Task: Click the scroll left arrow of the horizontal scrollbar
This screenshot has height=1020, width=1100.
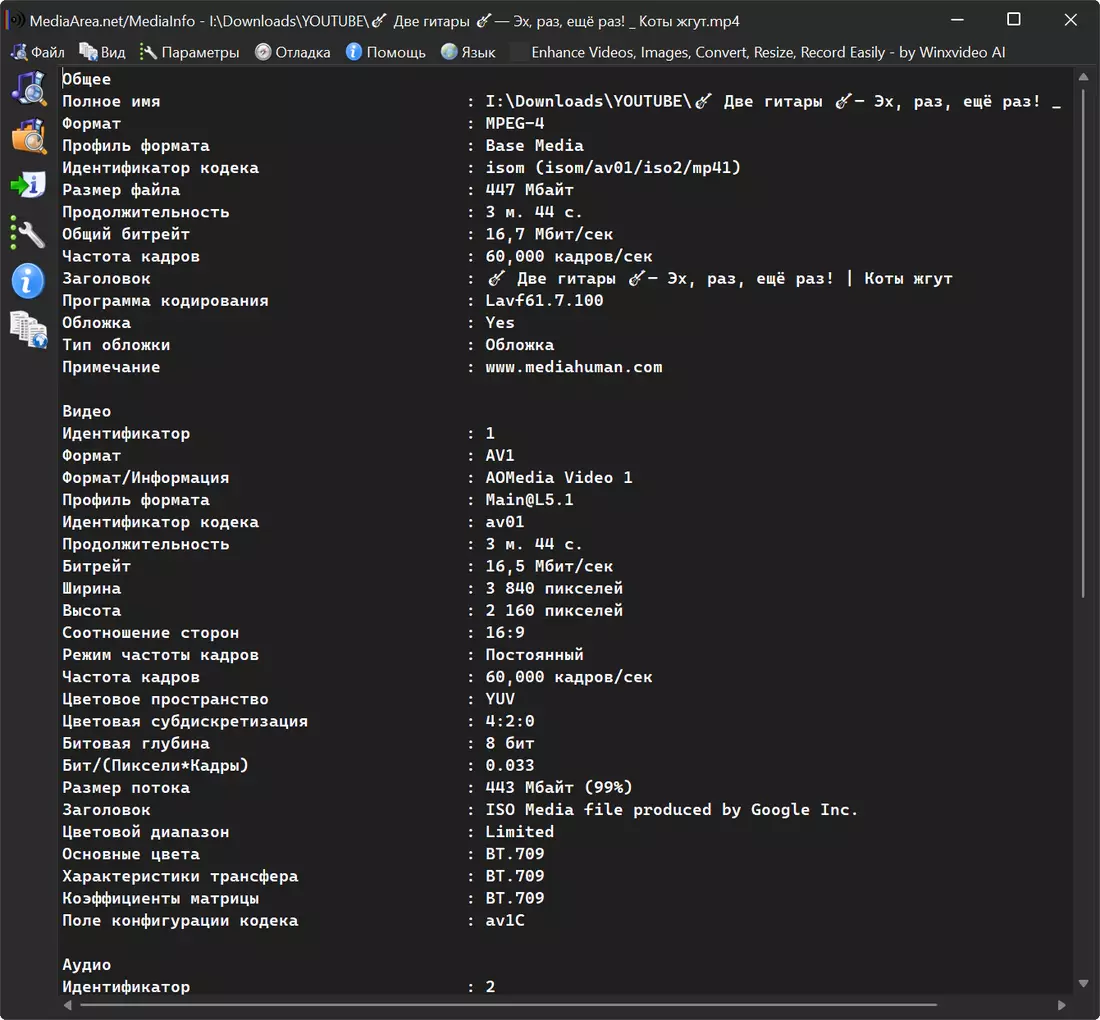Action: pos(67,1005)
